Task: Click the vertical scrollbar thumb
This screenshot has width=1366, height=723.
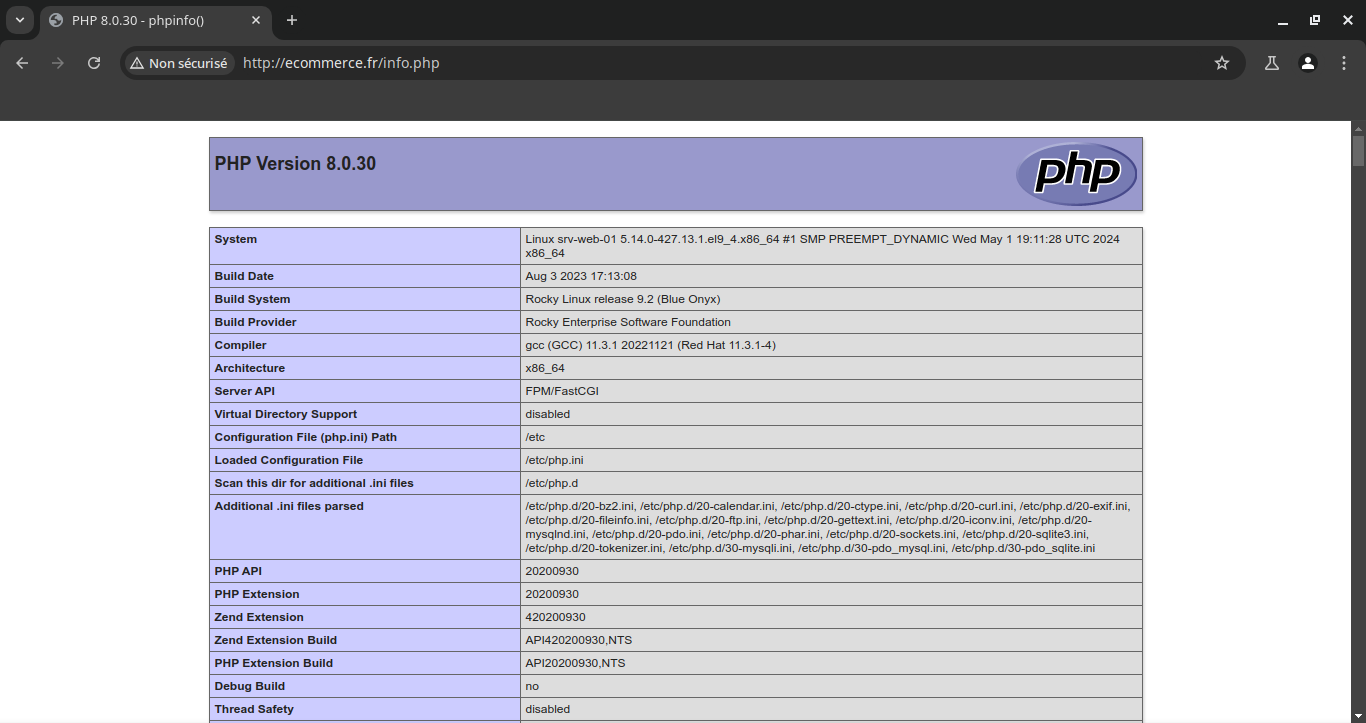Action: click(x=1358, y=151)
